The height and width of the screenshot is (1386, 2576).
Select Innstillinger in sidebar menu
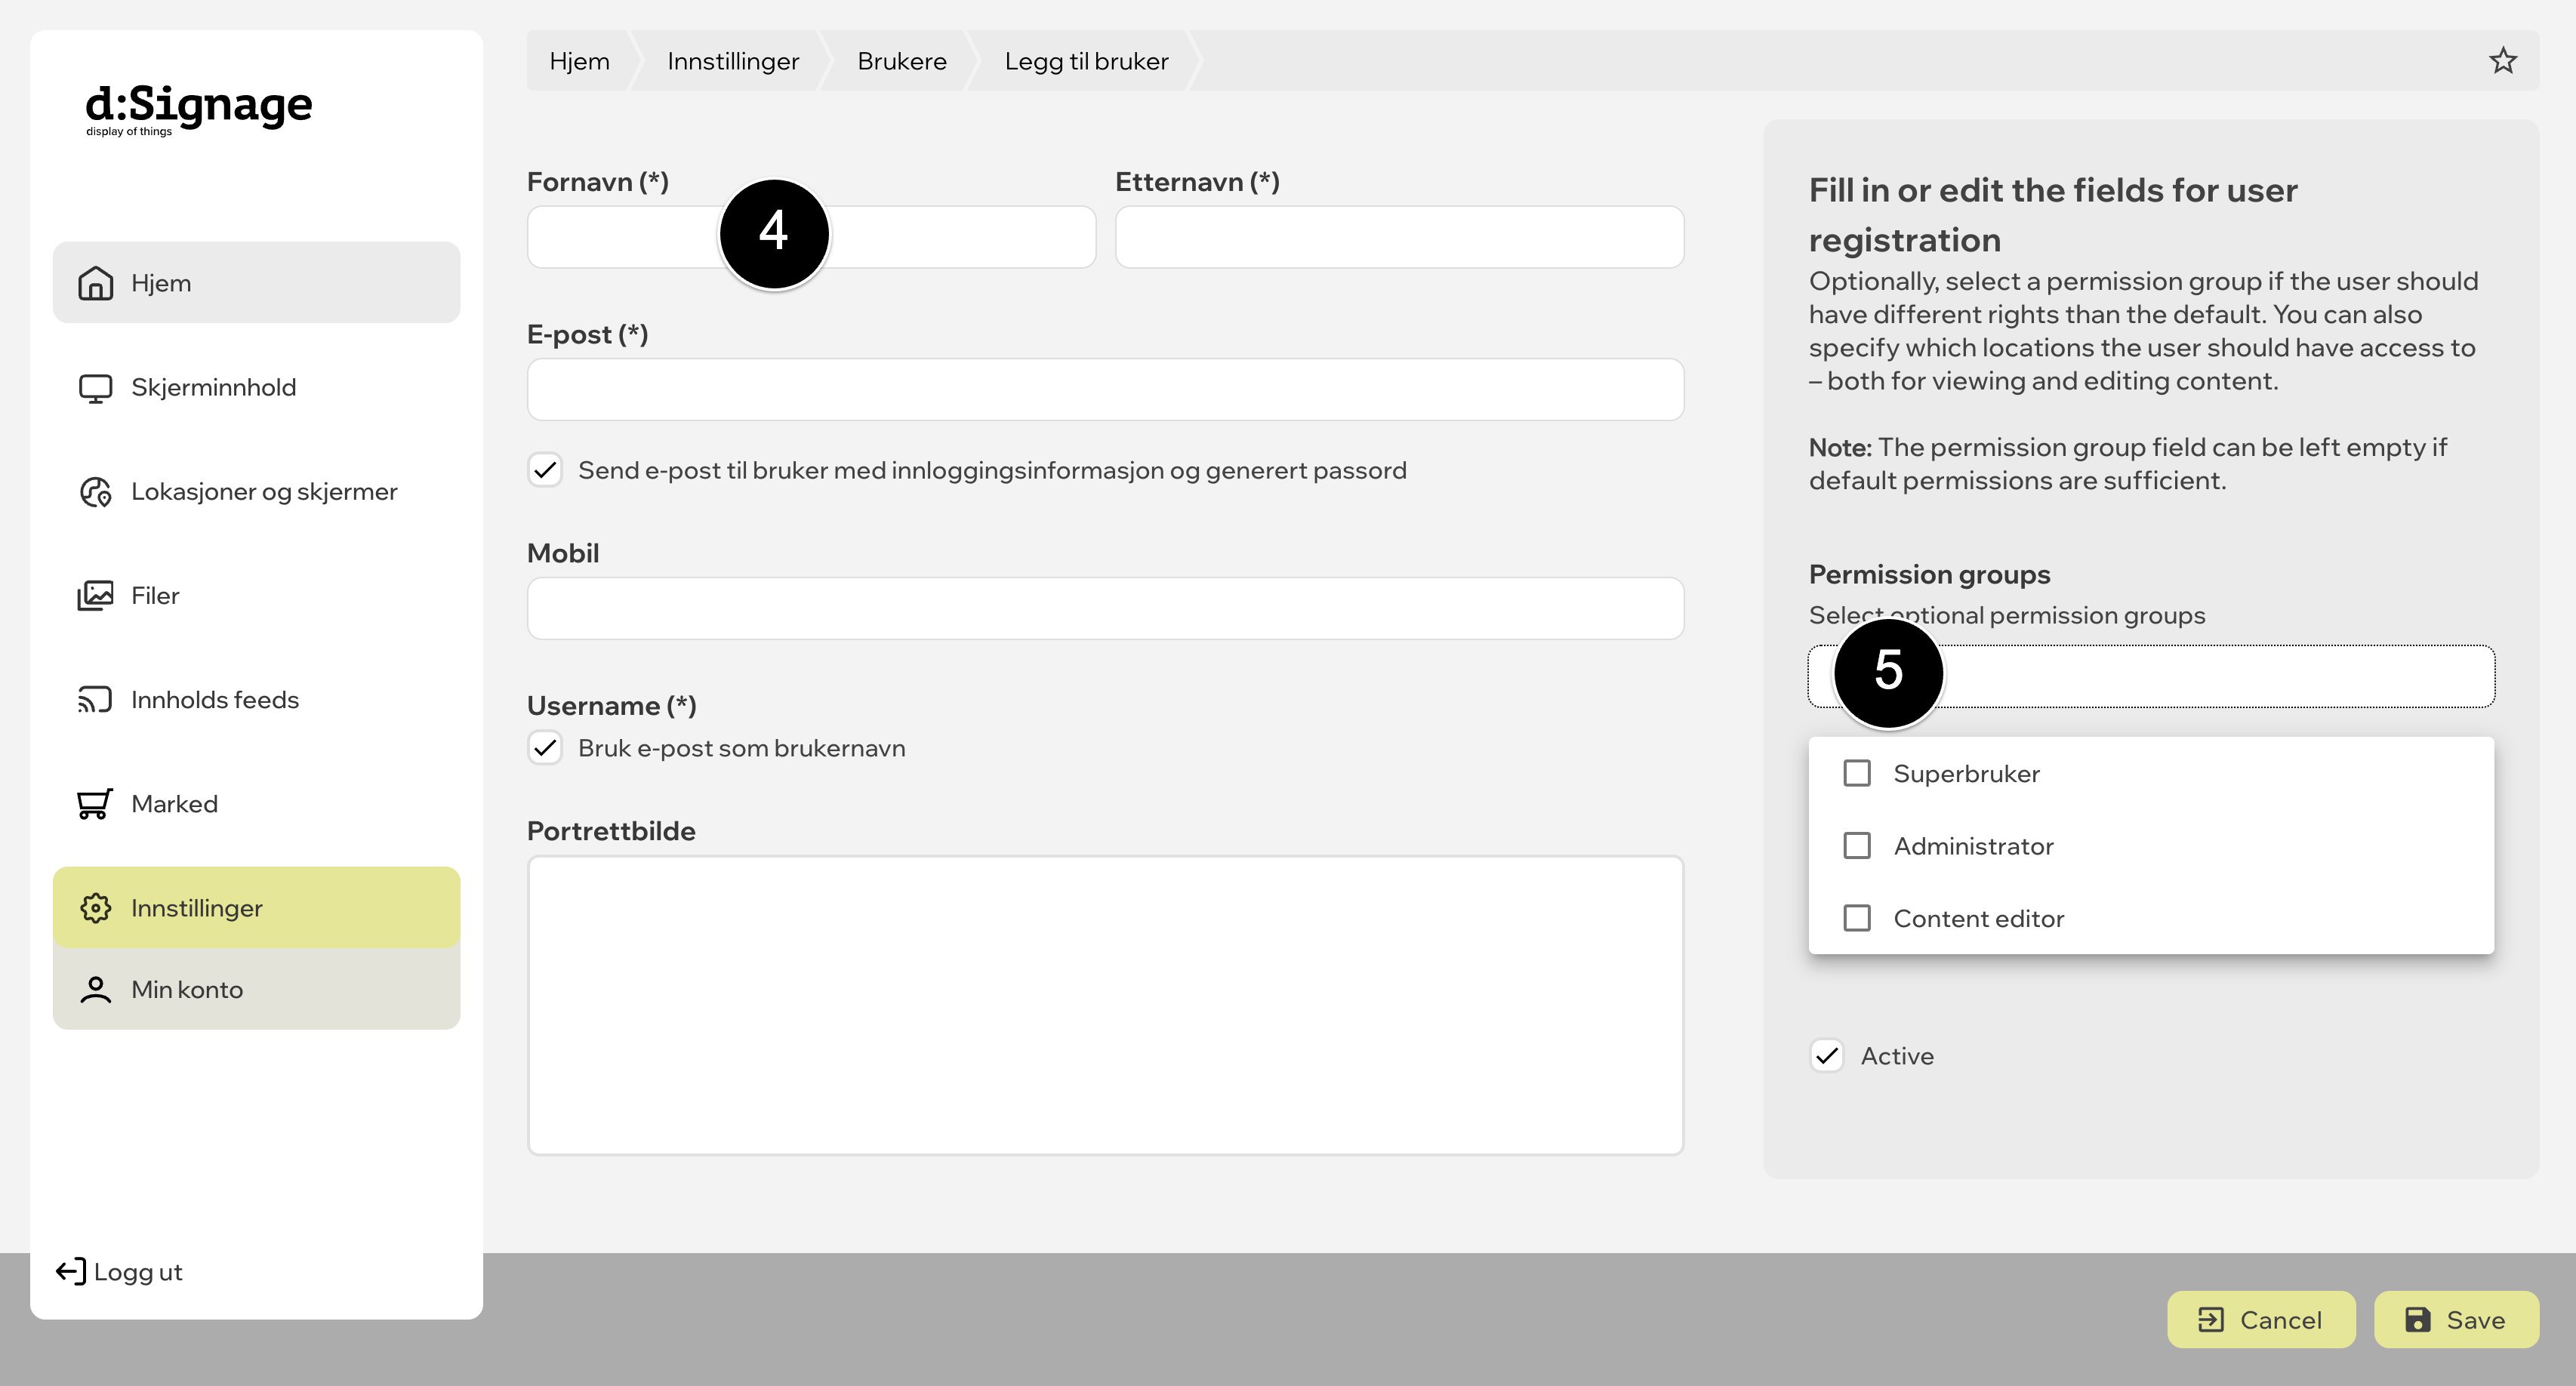click(256, 908)
